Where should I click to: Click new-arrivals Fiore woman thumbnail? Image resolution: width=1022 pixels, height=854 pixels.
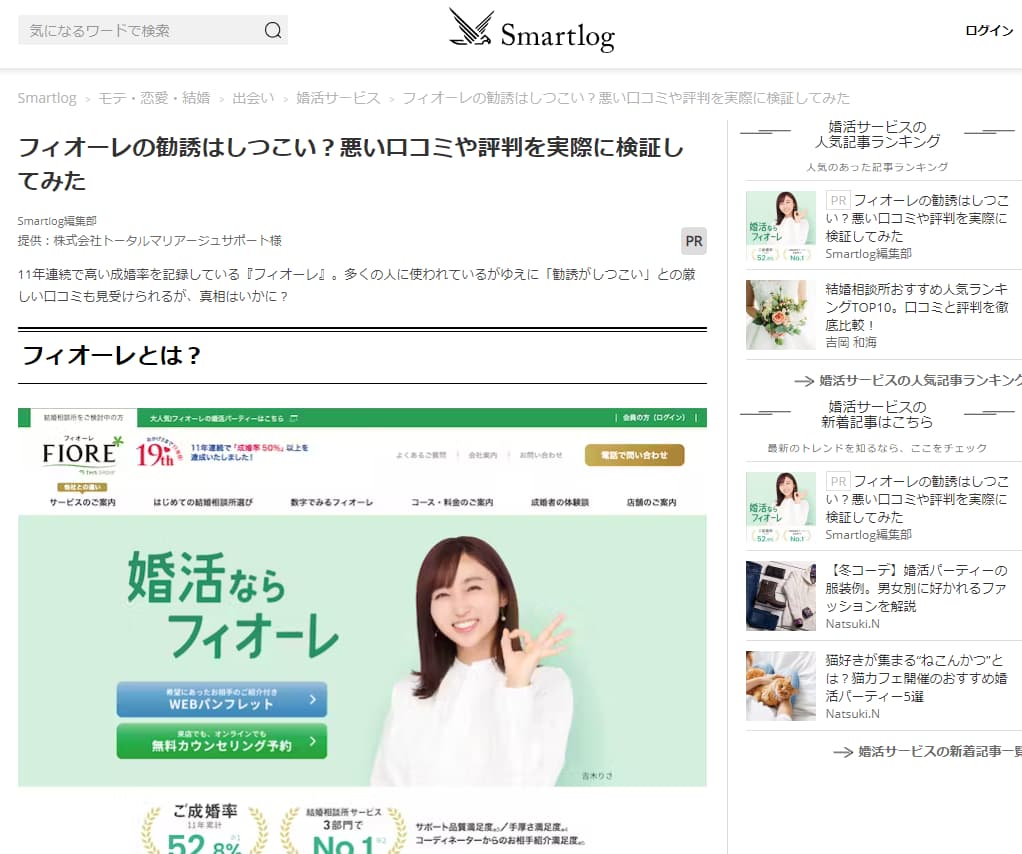coord(781,507)
